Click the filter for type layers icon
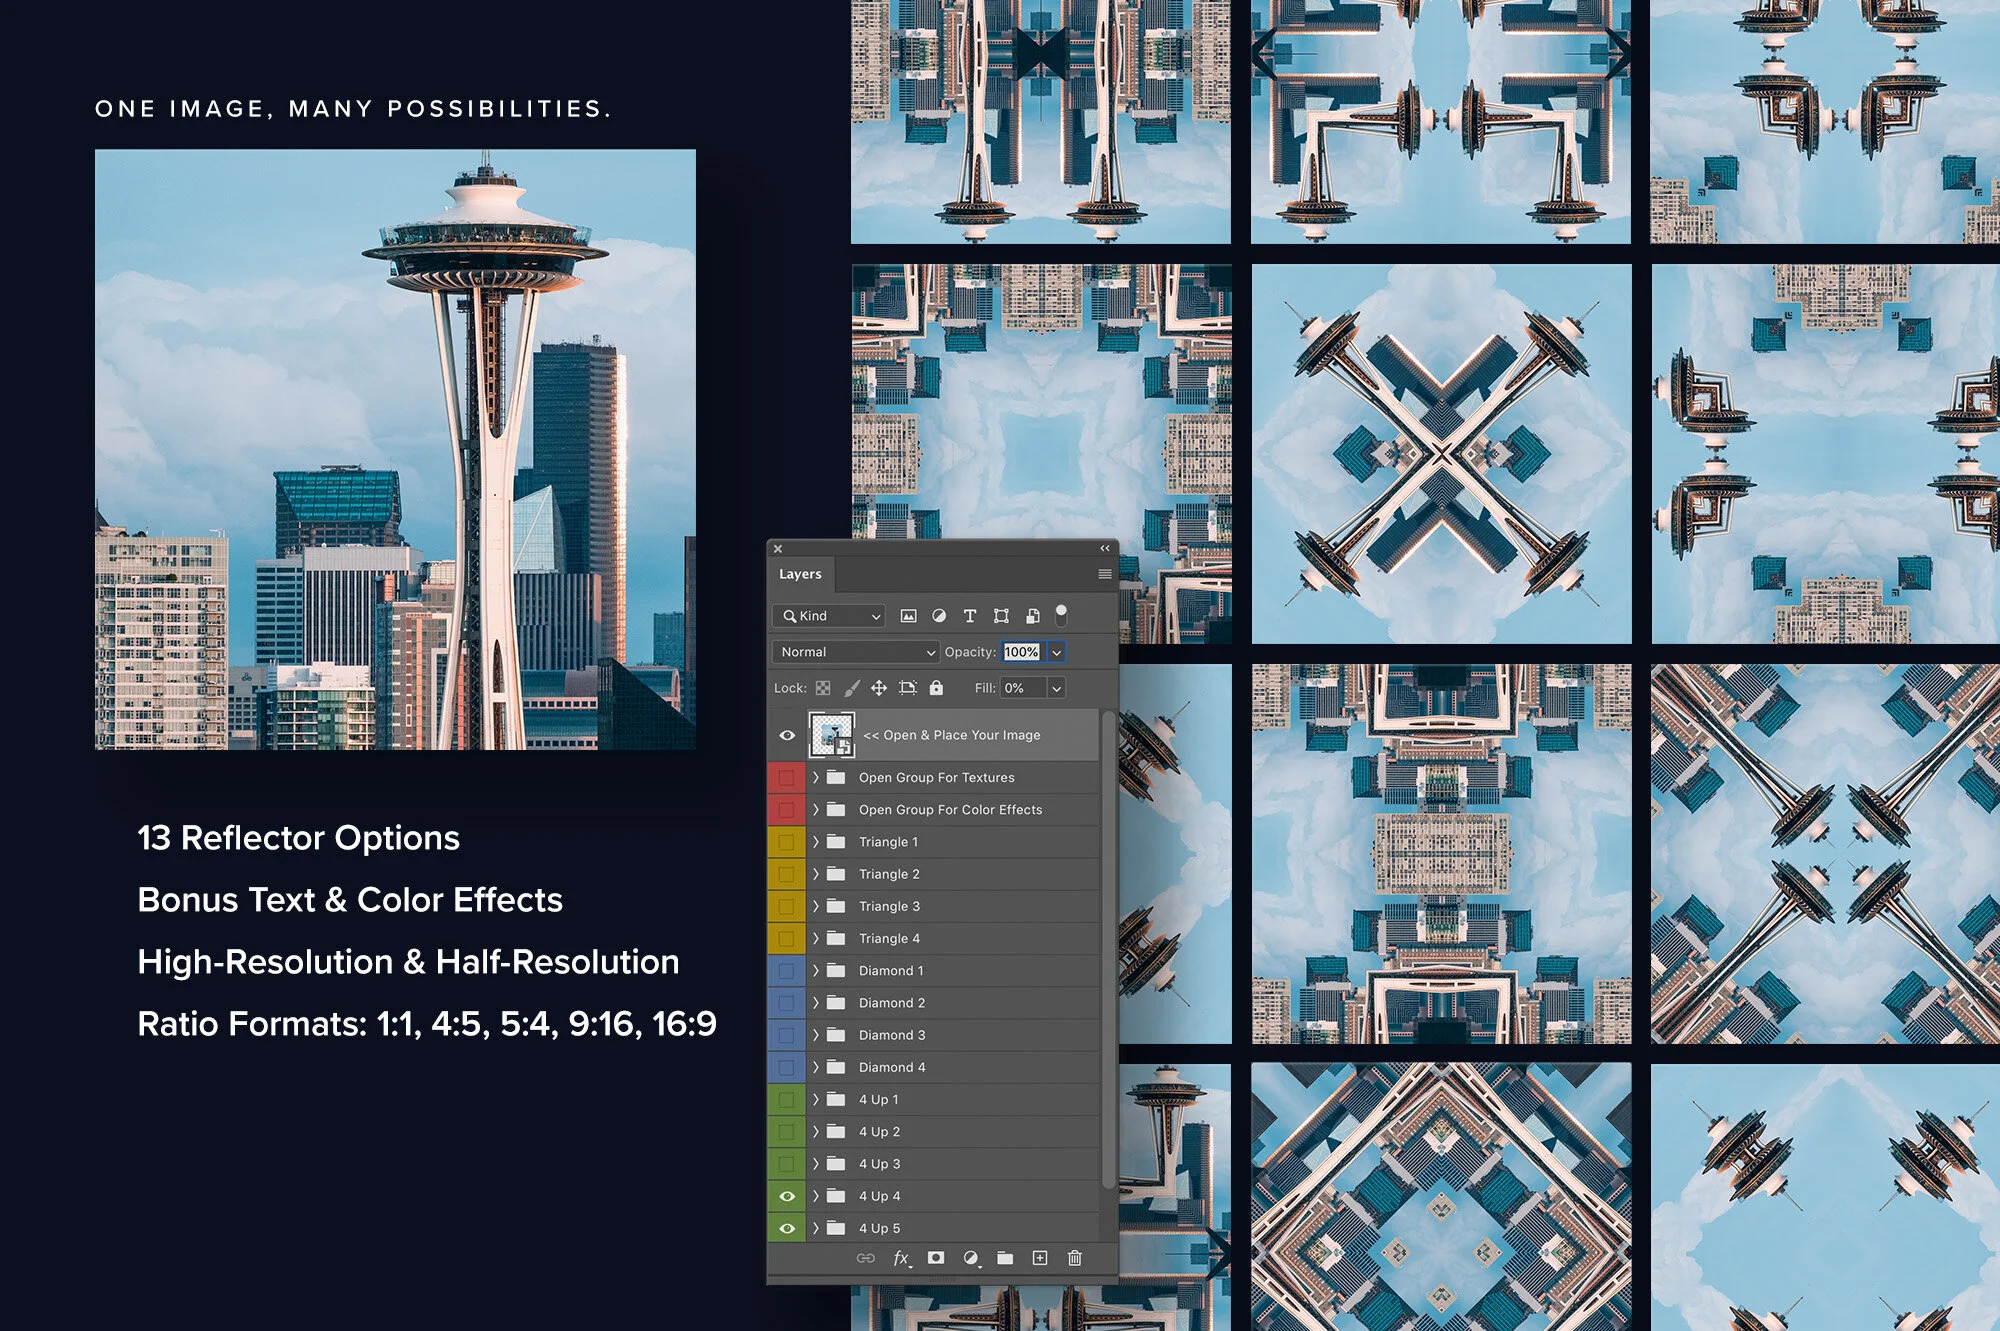 pos(969,616)
